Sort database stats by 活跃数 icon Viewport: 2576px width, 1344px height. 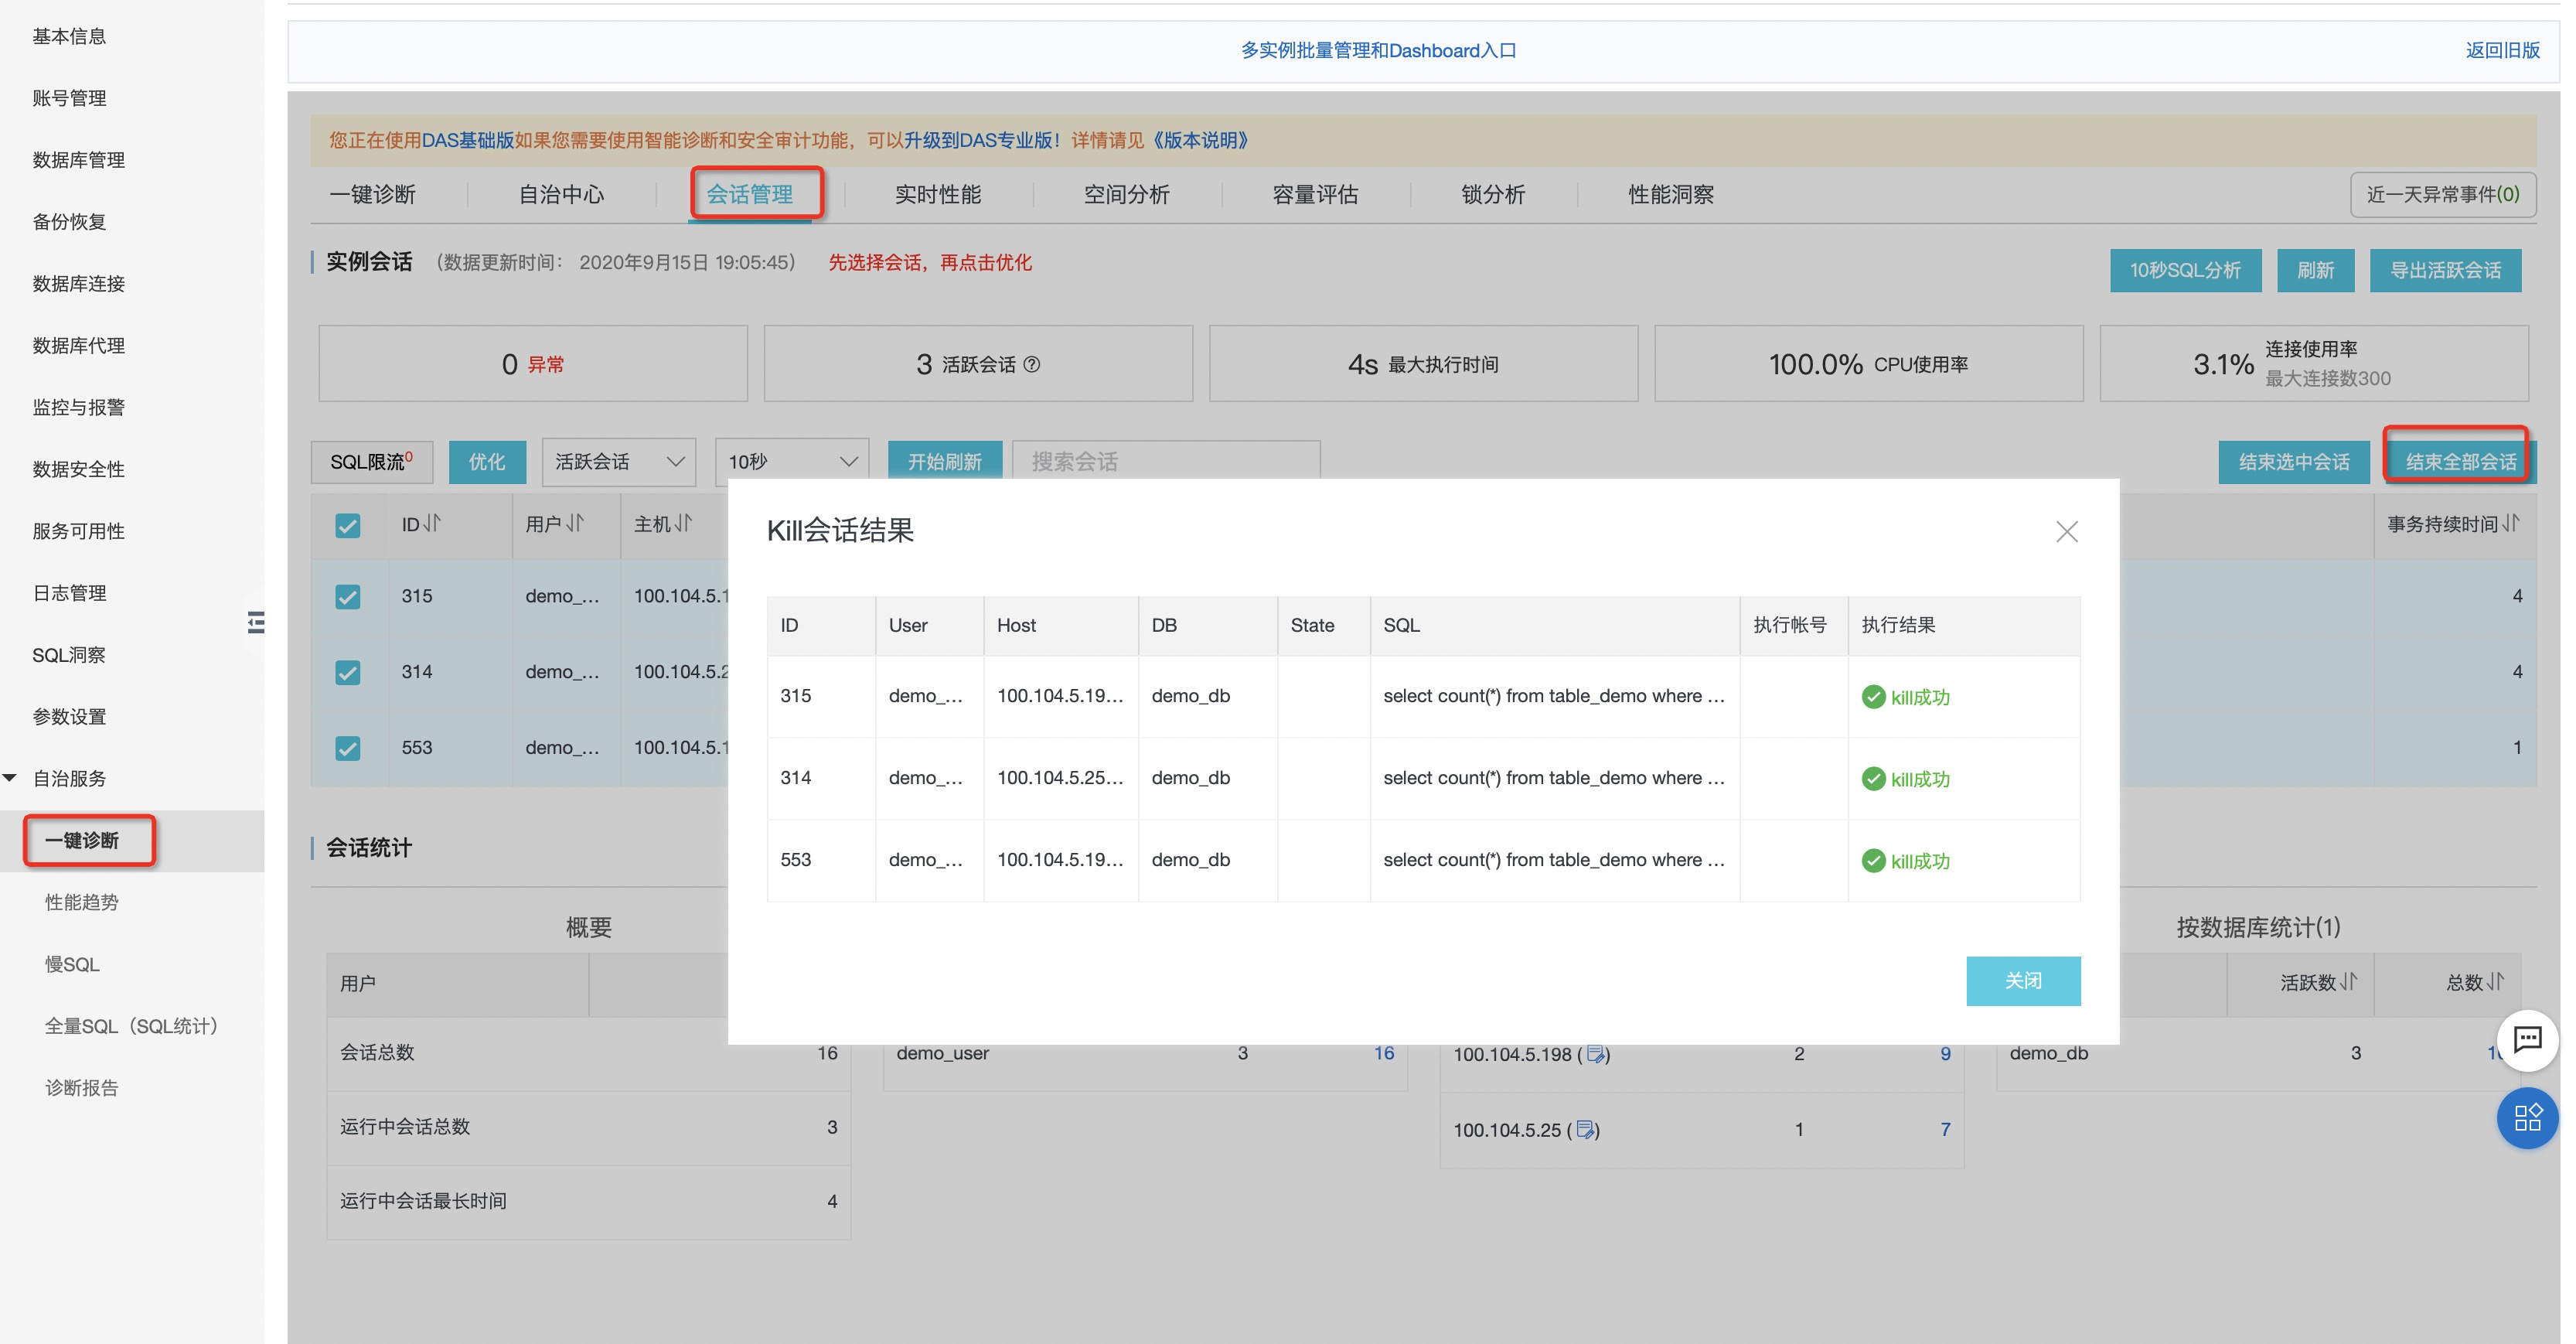tap(2348, 981)
